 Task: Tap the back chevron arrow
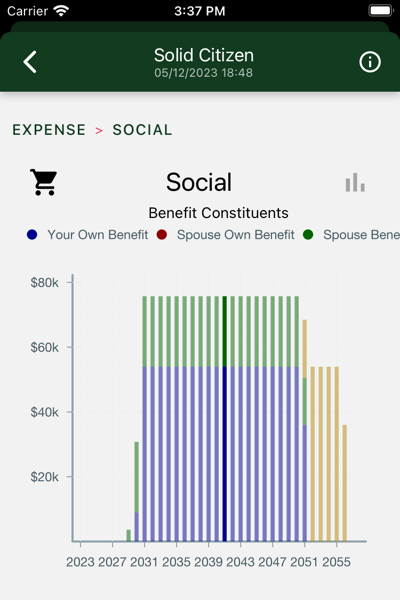point(30,62)
